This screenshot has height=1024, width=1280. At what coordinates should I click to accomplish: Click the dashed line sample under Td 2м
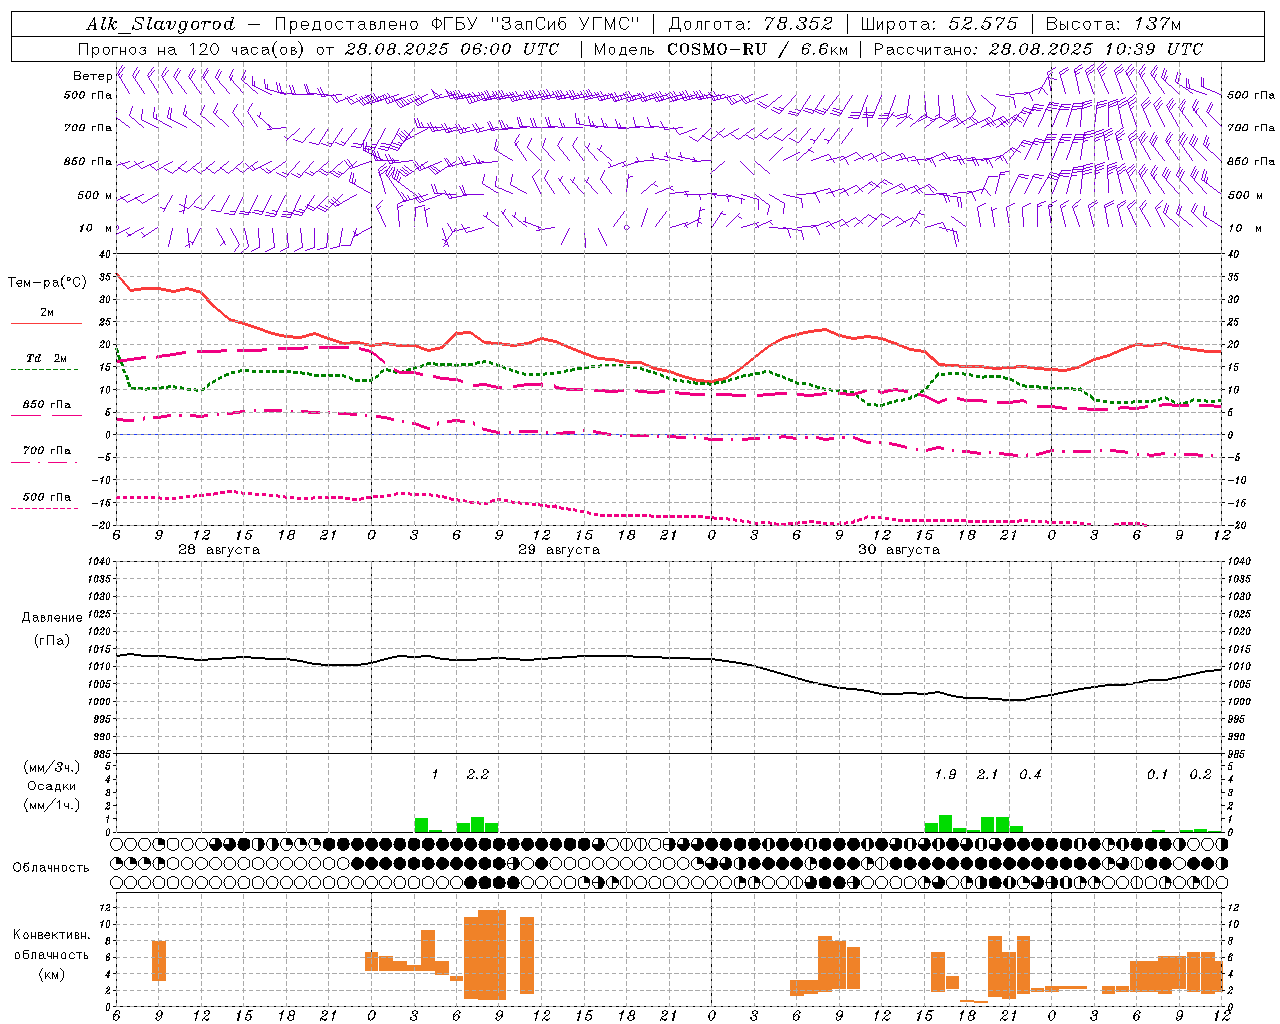tap(44, 369)
